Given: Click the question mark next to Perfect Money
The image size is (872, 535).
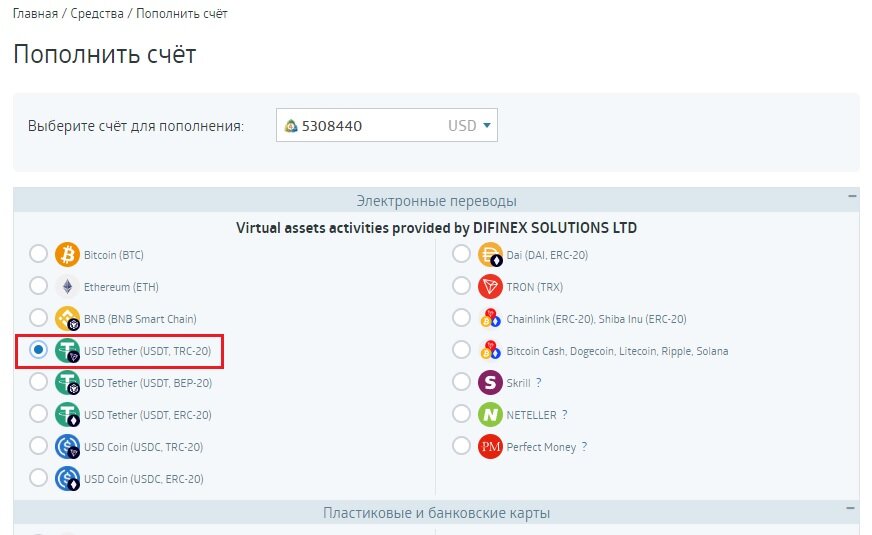Looking at the screenshot, I should coord(584,447).
